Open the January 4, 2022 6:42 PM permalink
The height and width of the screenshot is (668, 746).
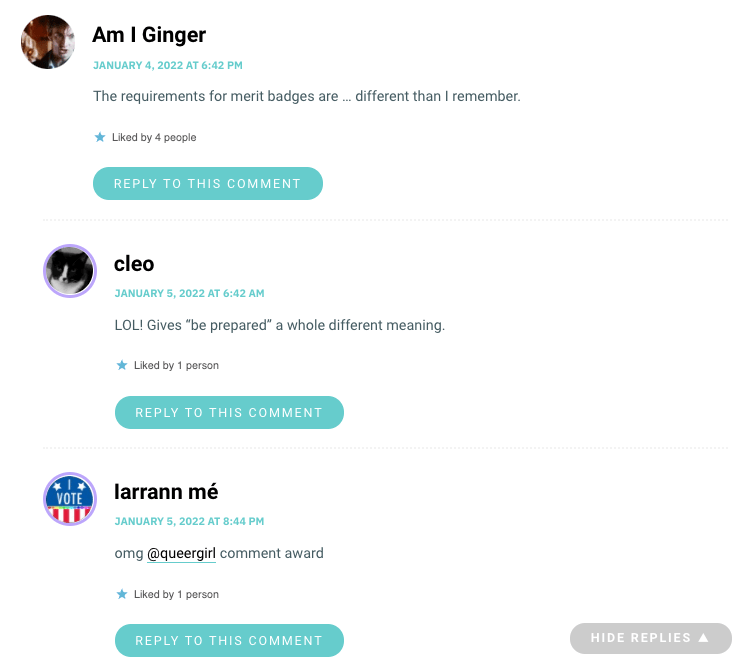click(167, 65)
